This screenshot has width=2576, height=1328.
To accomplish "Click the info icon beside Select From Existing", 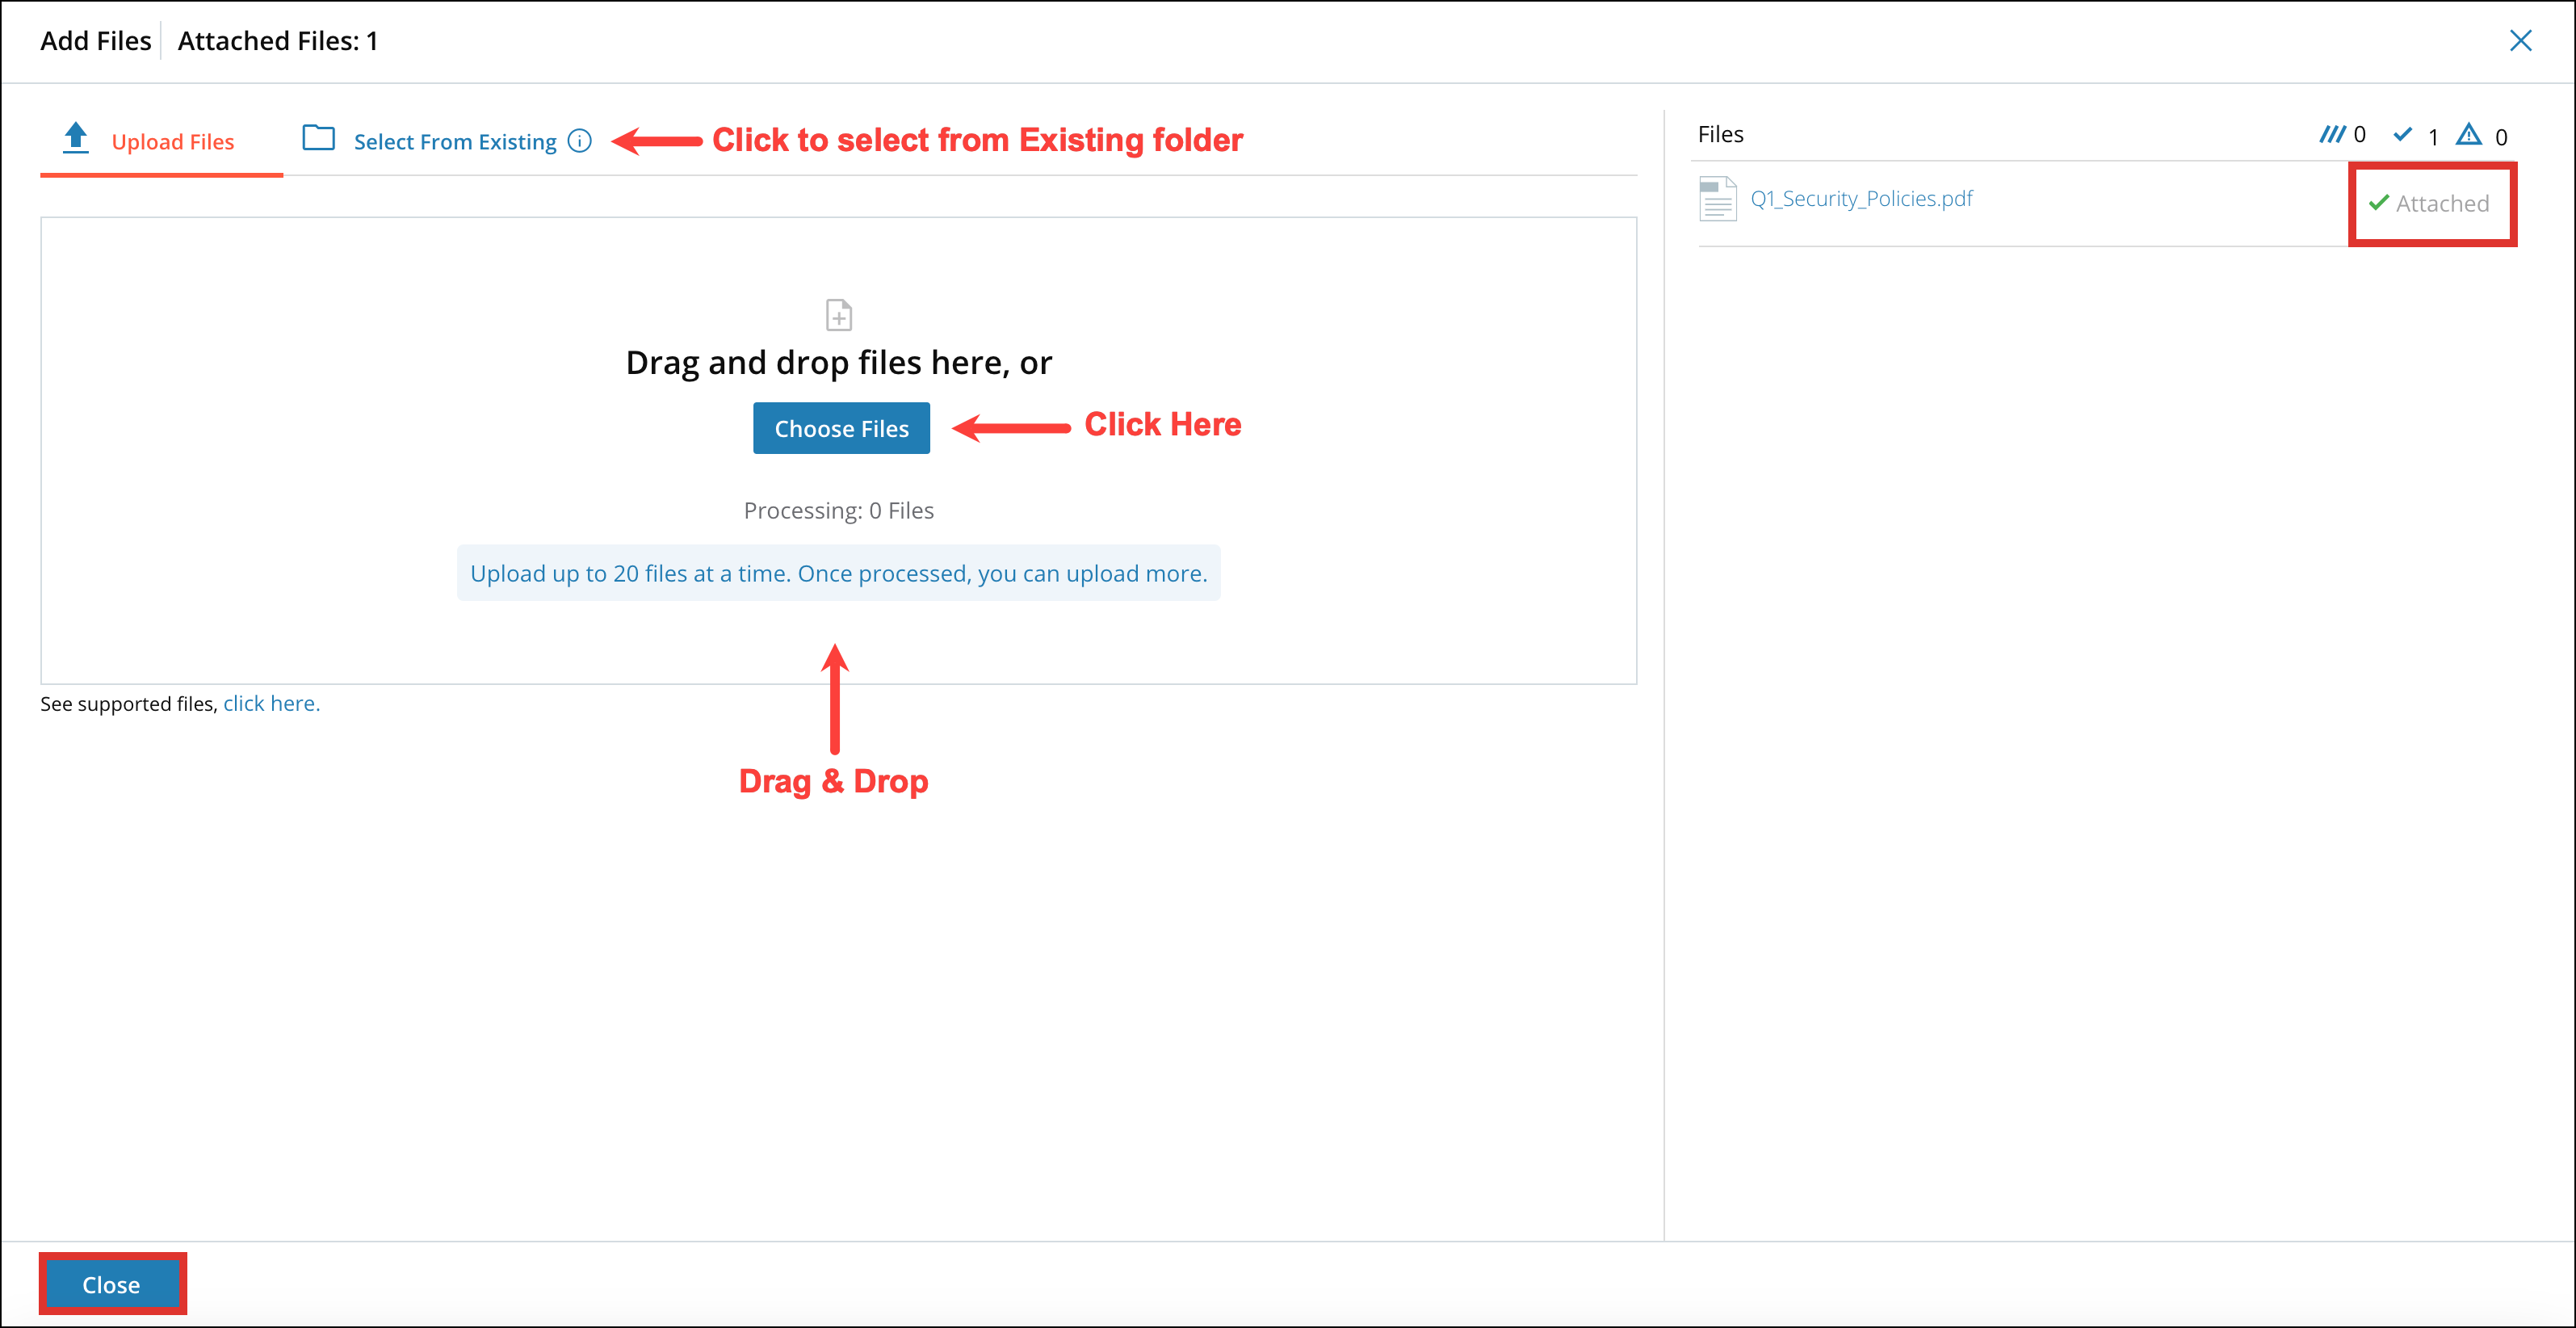I will (580, 141).
